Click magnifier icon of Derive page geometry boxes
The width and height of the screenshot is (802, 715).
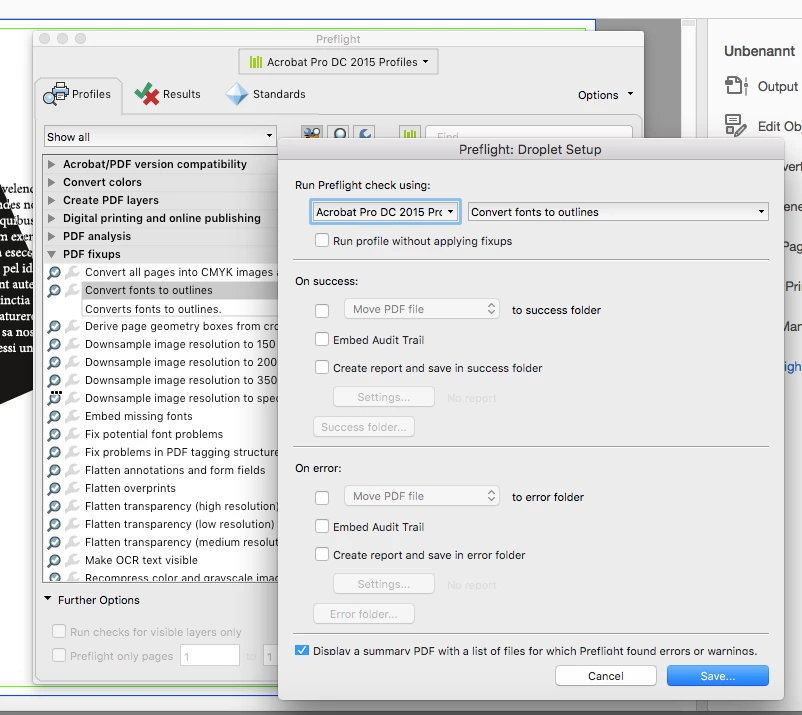coord(54,326)
